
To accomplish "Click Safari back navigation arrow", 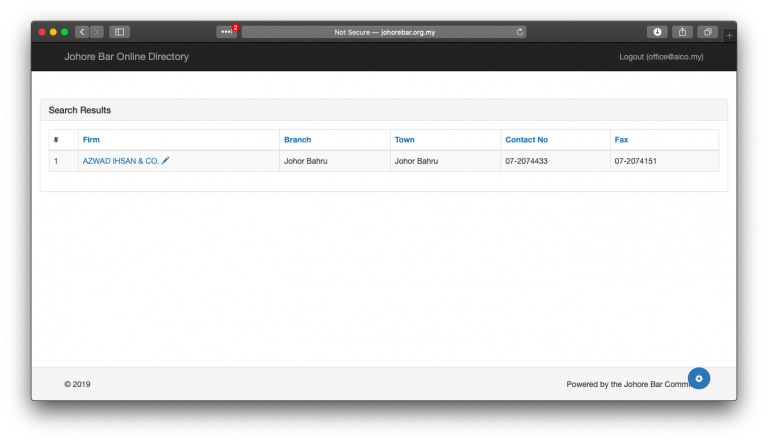I will (82, 32).
